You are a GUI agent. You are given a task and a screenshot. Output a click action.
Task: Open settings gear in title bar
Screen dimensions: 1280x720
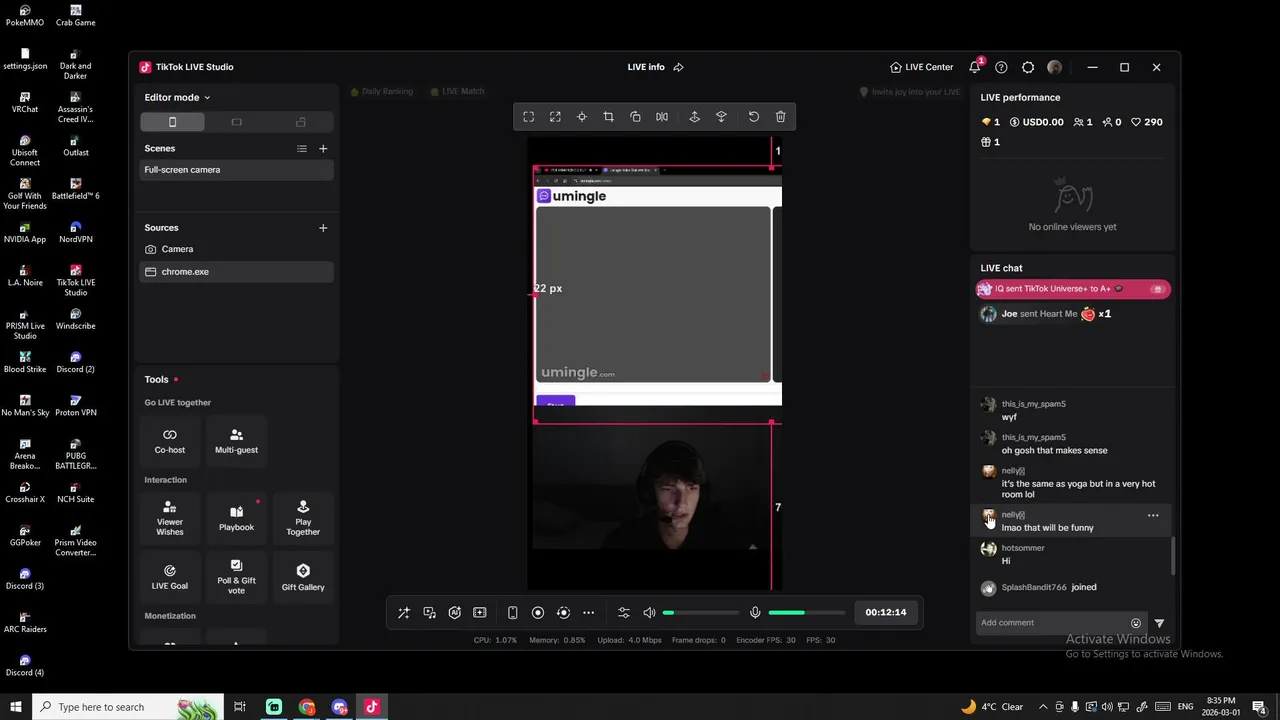coord(1028,67)
